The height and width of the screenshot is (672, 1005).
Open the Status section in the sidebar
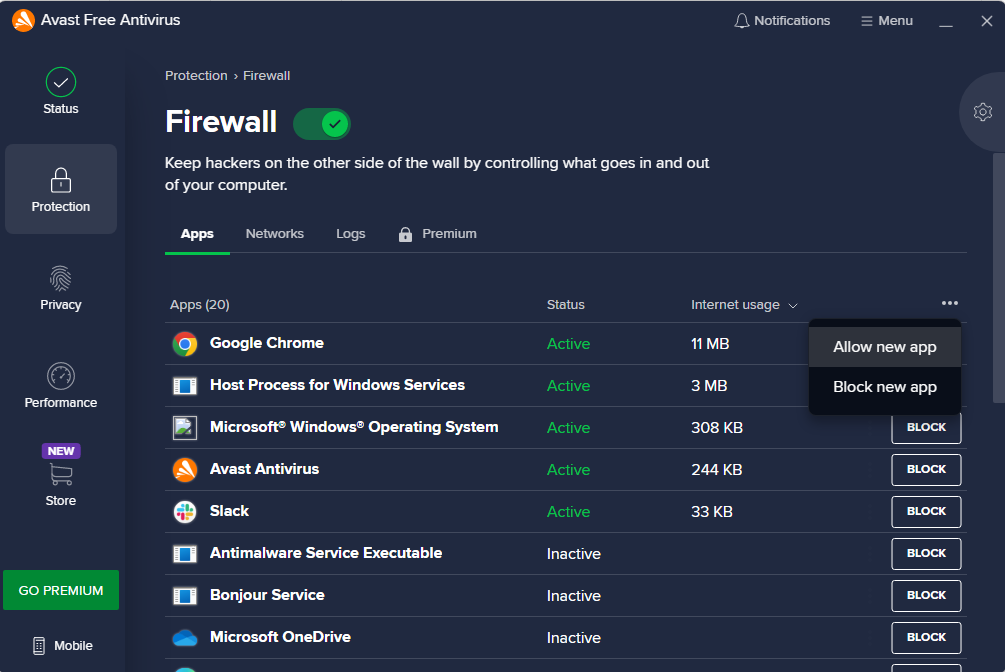[60, 90]
